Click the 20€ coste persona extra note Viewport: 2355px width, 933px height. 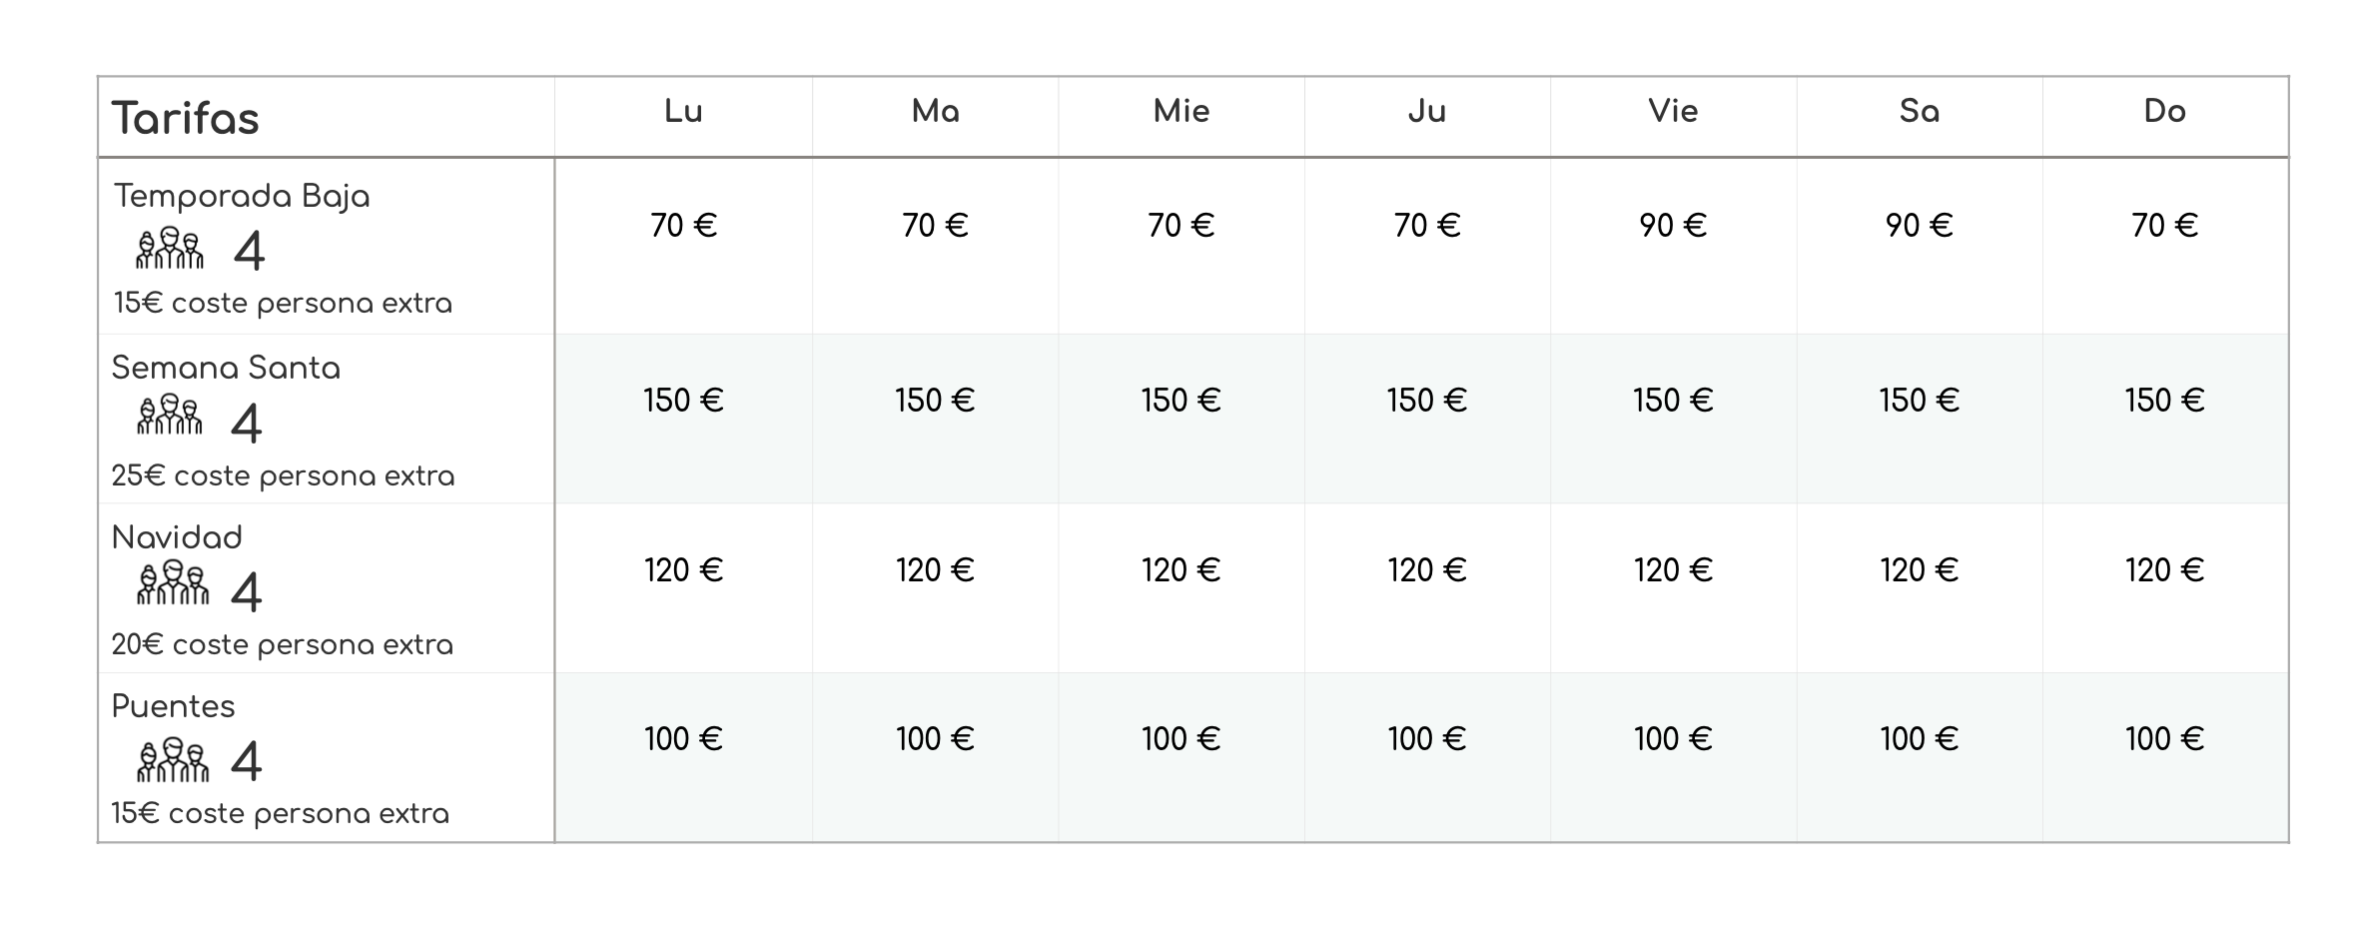(282, 646)
